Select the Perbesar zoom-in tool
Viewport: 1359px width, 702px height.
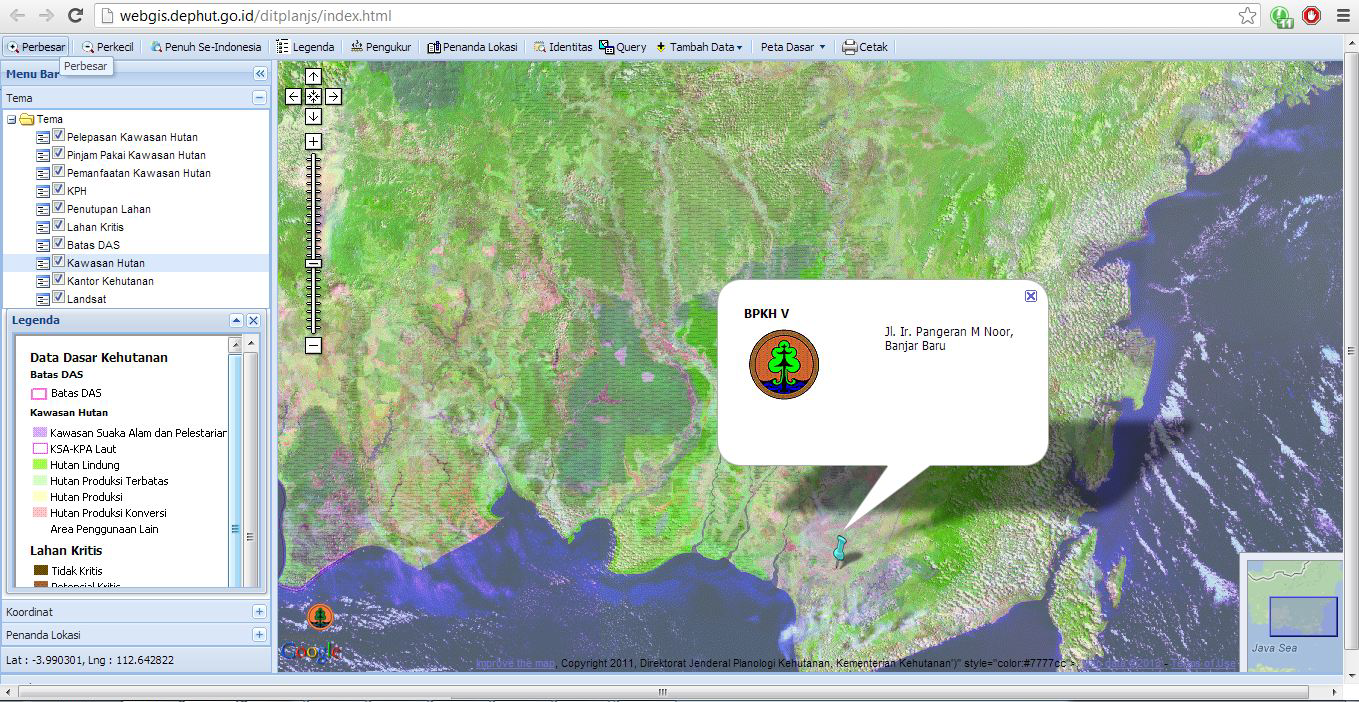point(36,46)
